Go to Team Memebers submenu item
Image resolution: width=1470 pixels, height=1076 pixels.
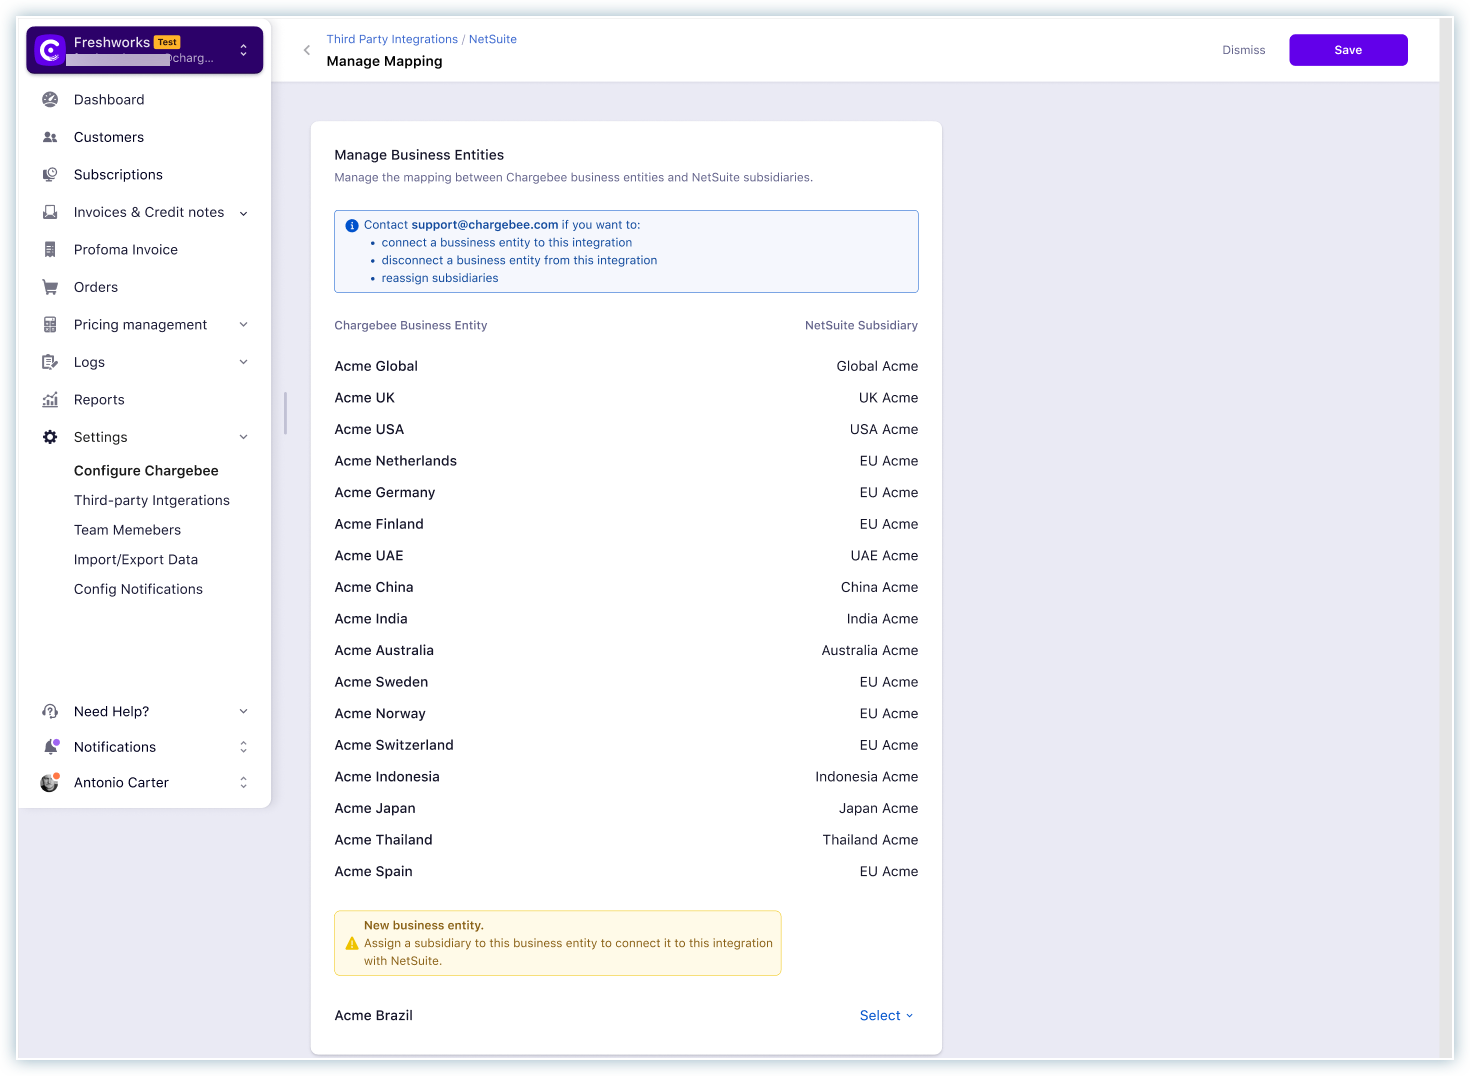(x=127, y=530)
